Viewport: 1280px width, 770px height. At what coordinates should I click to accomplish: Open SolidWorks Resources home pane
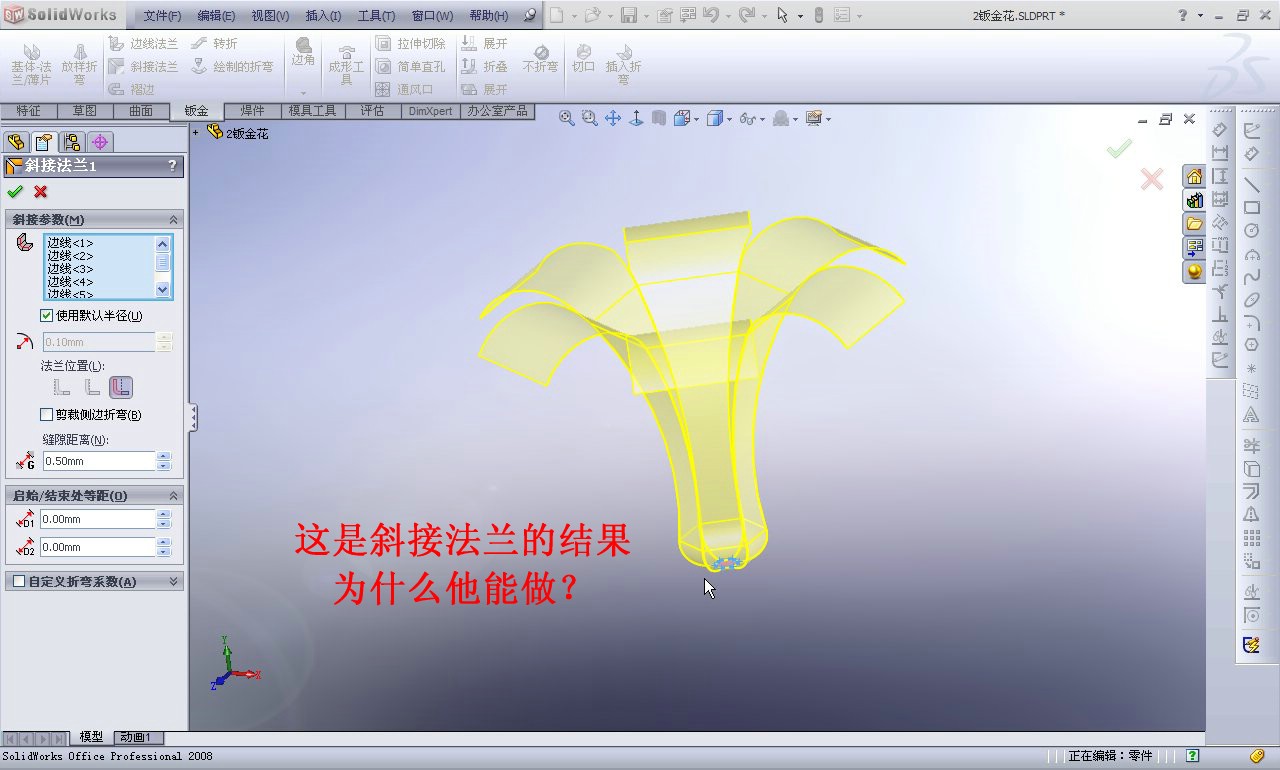pos(1194,176)
